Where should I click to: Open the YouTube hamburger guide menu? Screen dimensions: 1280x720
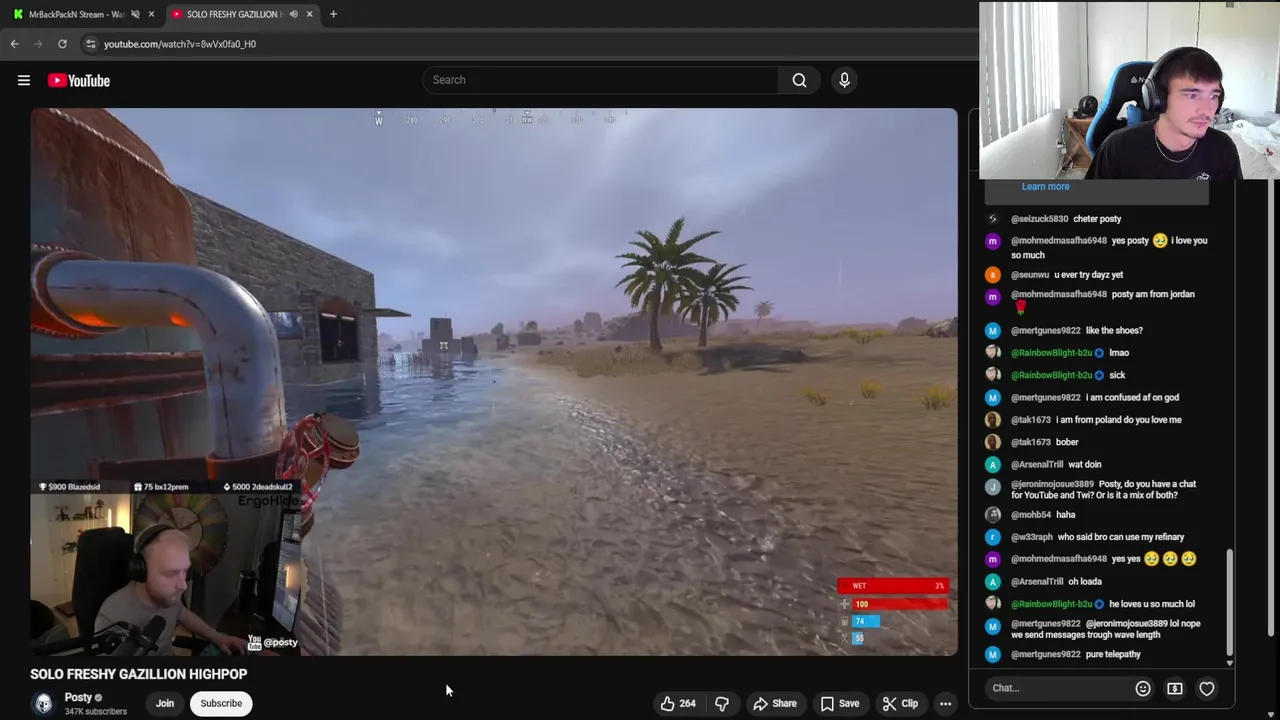[24, 80]
